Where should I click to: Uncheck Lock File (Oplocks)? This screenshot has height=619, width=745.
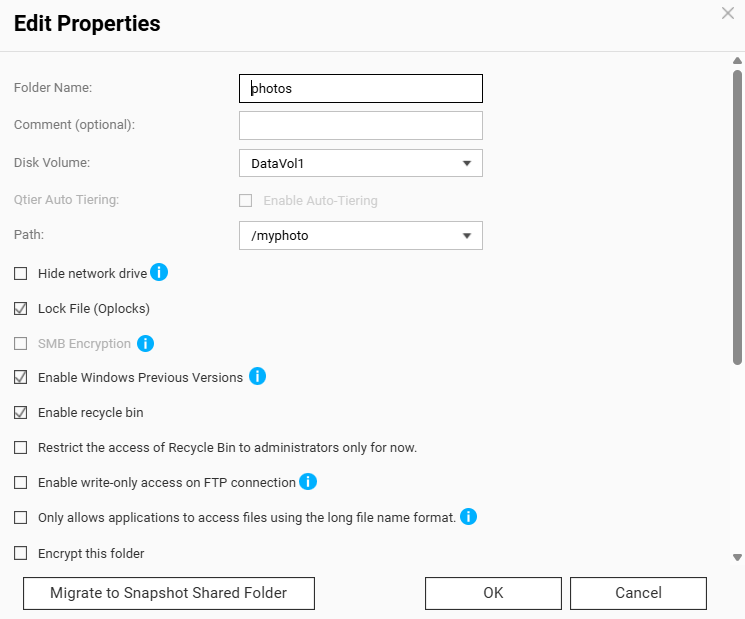pyautogui.click(x=21, y=308)
